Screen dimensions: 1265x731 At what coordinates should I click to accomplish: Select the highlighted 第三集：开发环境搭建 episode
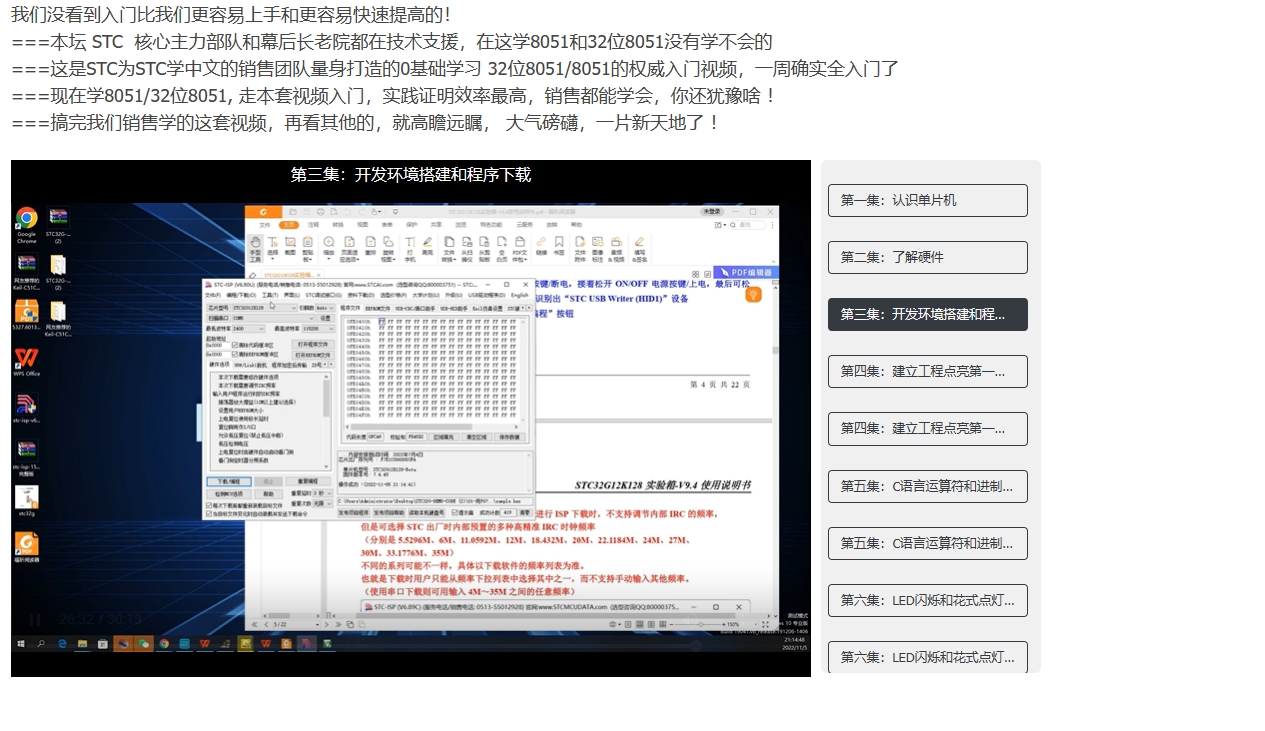pos(927,314)
